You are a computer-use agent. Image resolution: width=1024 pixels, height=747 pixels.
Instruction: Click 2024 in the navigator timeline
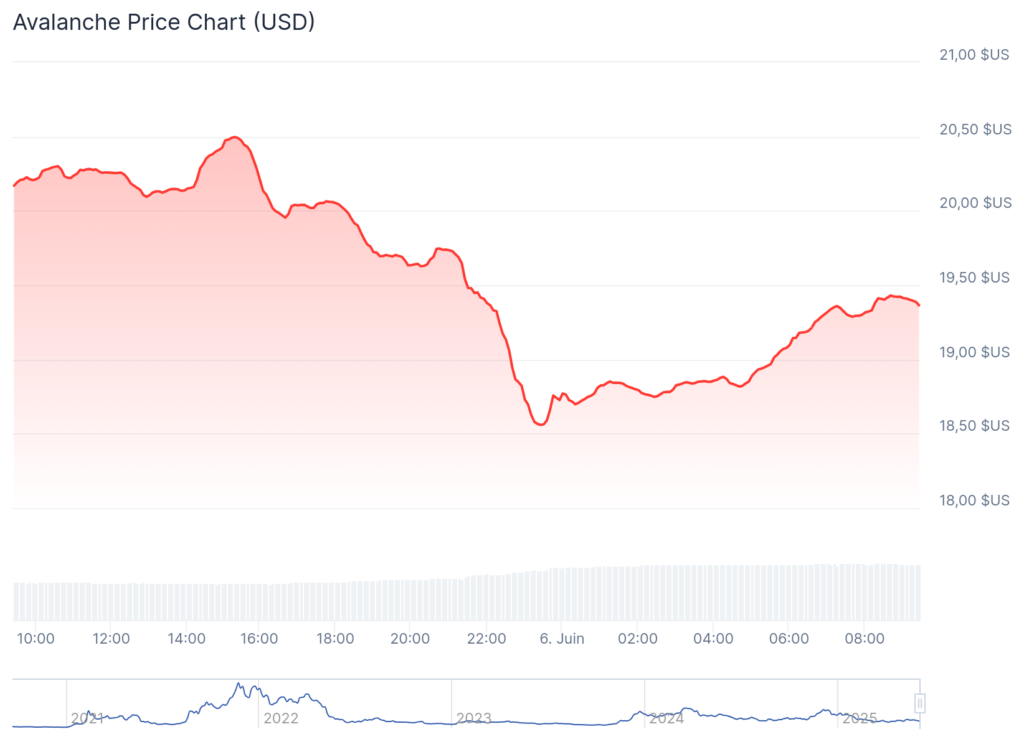coord(666,718)
